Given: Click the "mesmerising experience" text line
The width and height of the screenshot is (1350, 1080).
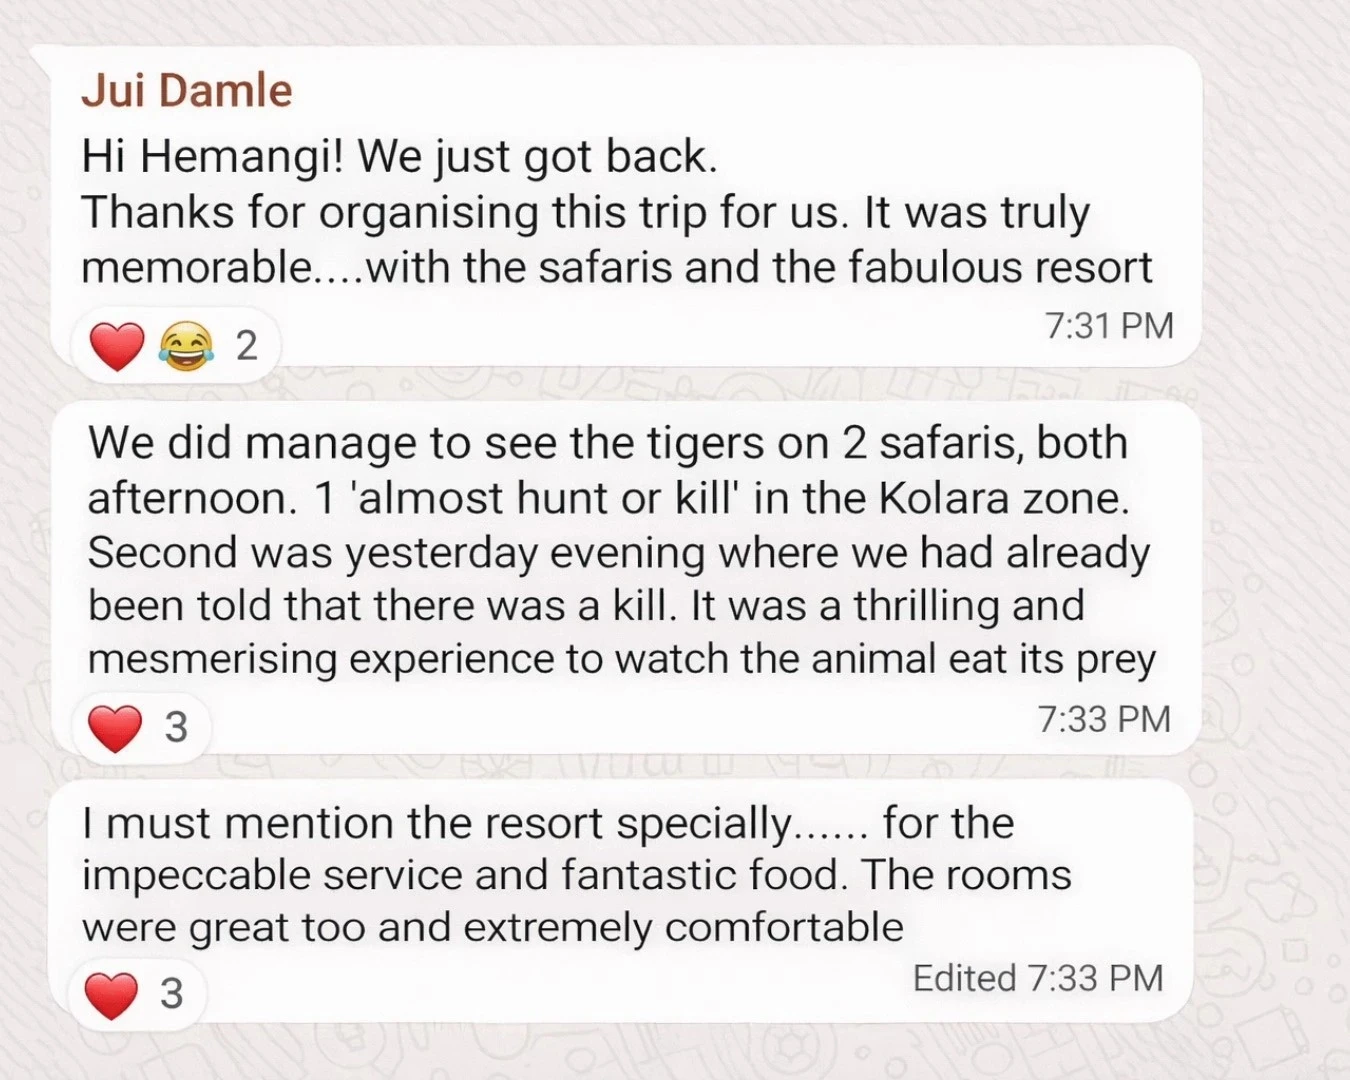Looking at the screenshot, I should pyautogui.click(x=621, y=659).
